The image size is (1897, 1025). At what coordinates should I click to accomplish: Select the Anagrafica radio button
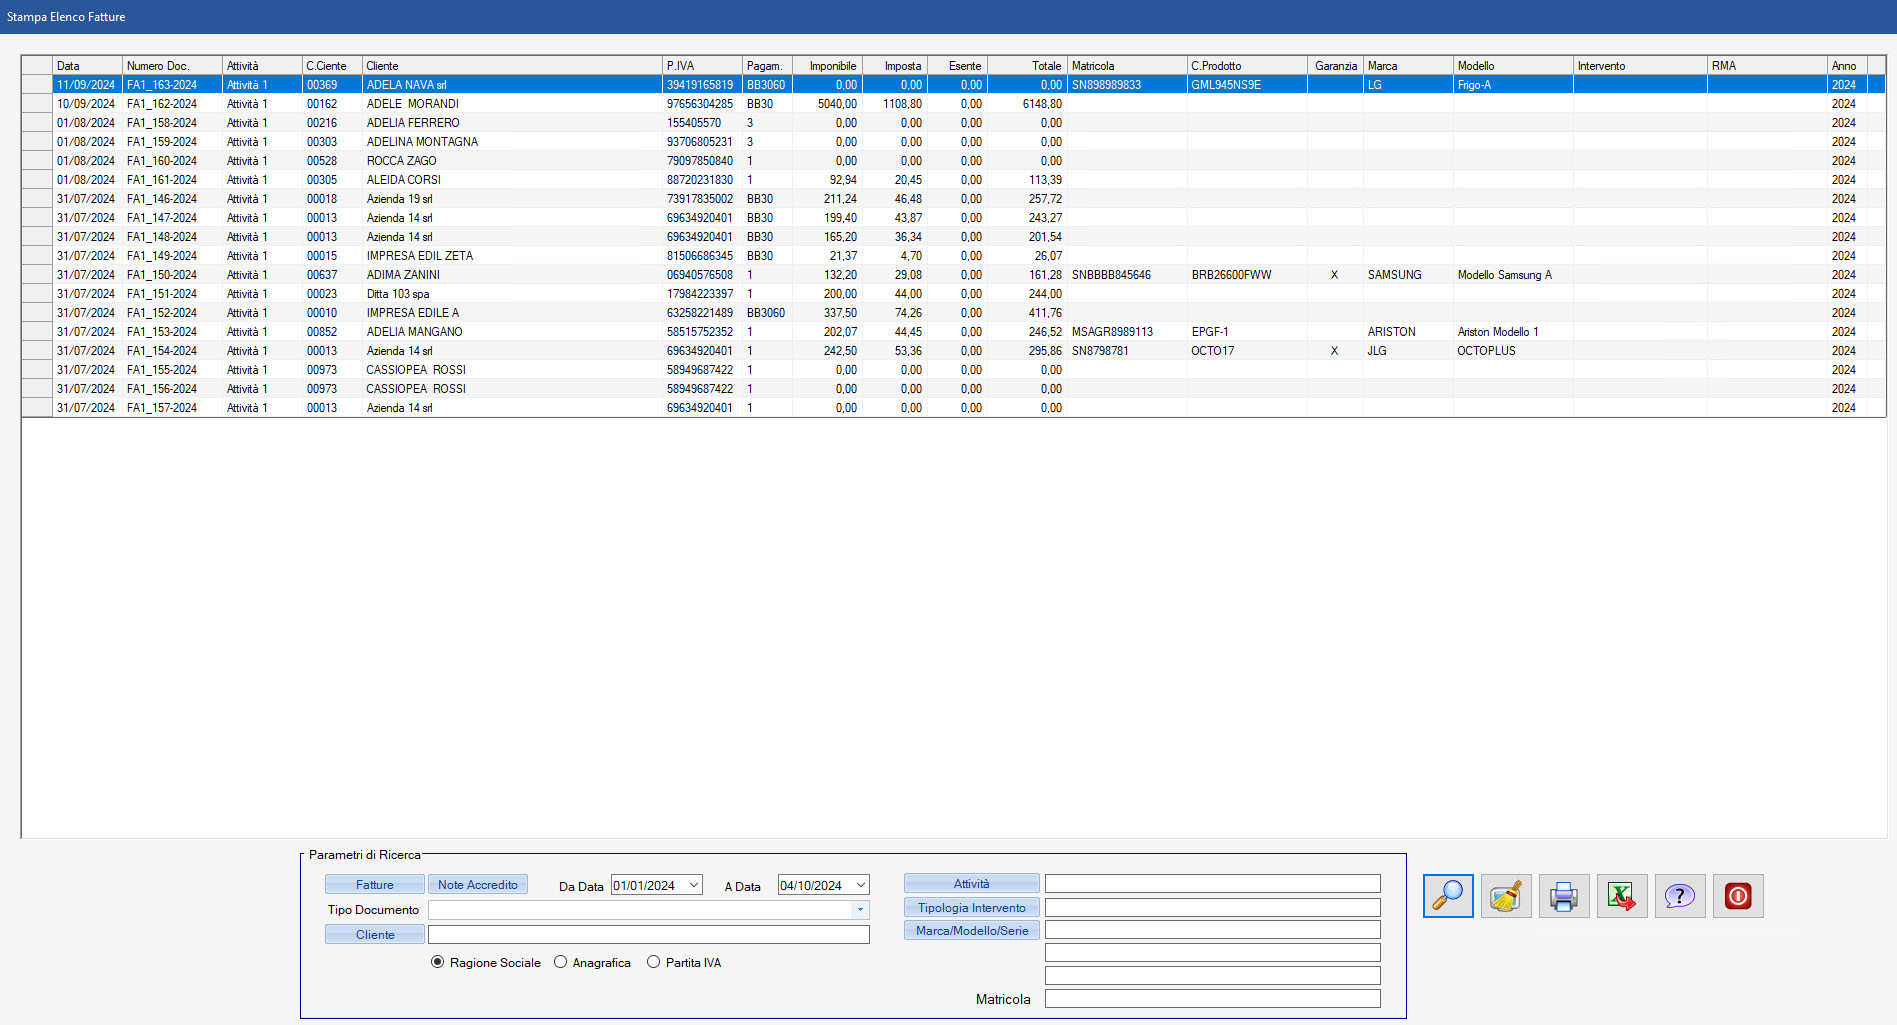561,962
